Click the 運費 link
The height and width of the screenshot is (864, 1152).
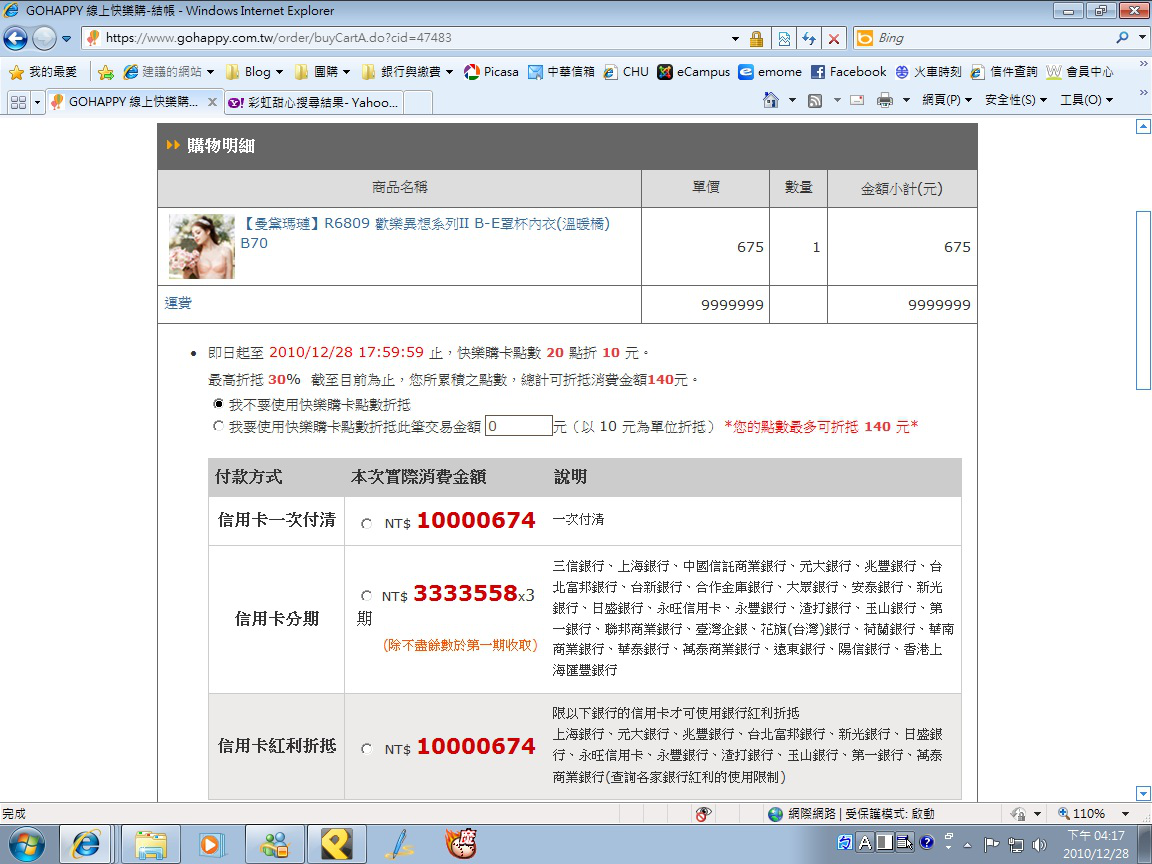point(178,303)
